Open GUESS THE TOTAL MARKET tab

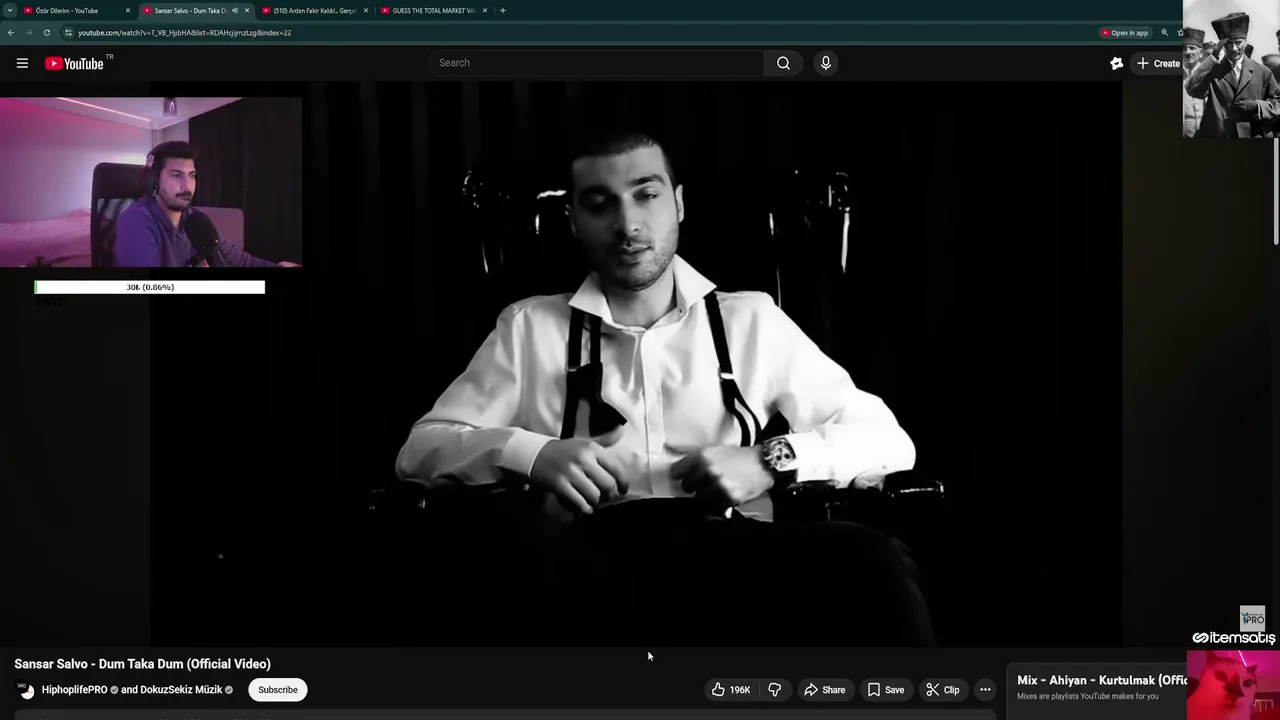(432, 11)
